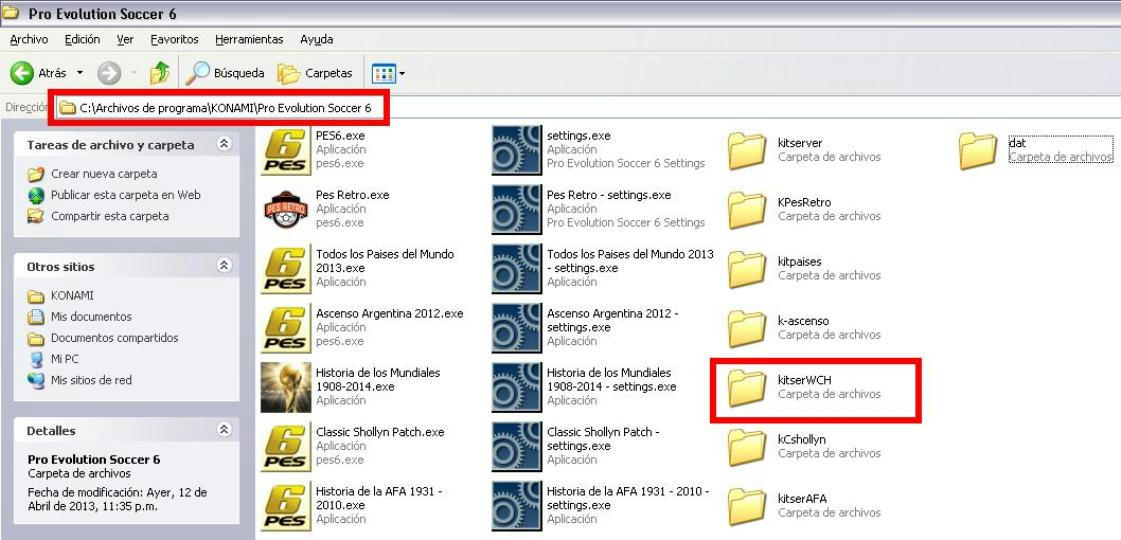Select Ascenso Argentina 2012.exe icon

coord(286,328)
